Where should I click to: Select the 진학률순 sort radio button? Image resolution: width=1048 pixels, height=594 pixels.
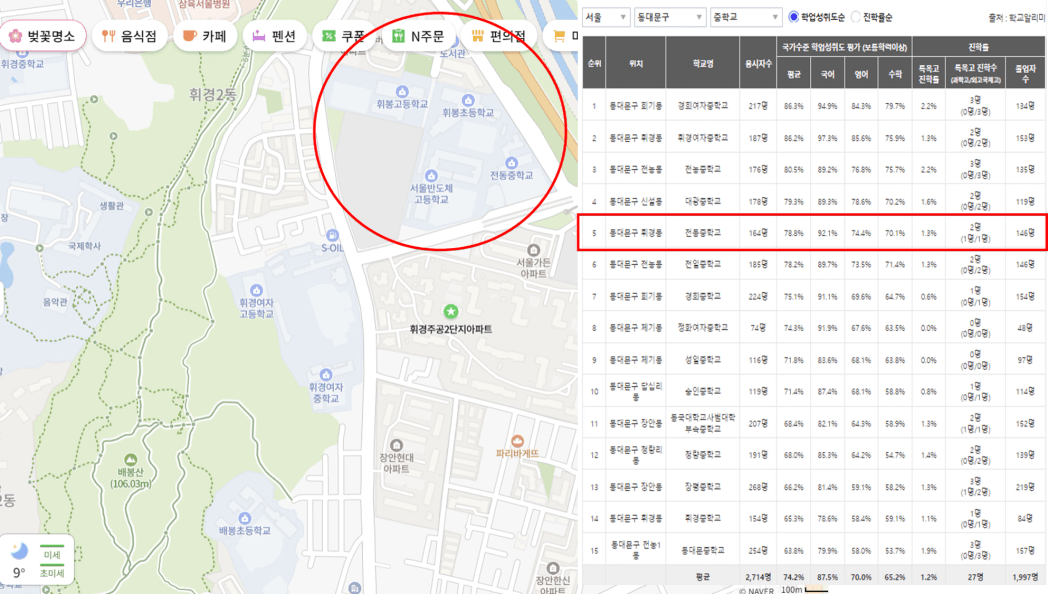click(856, 17)
